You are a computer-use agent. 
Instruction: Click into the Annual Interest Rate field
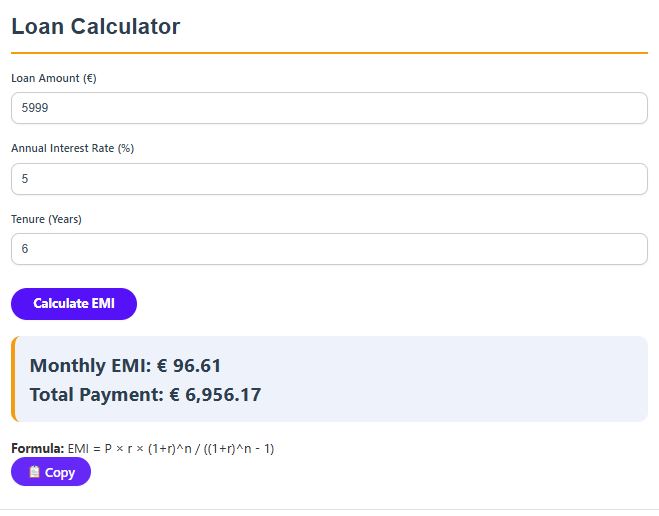point(329,179)
